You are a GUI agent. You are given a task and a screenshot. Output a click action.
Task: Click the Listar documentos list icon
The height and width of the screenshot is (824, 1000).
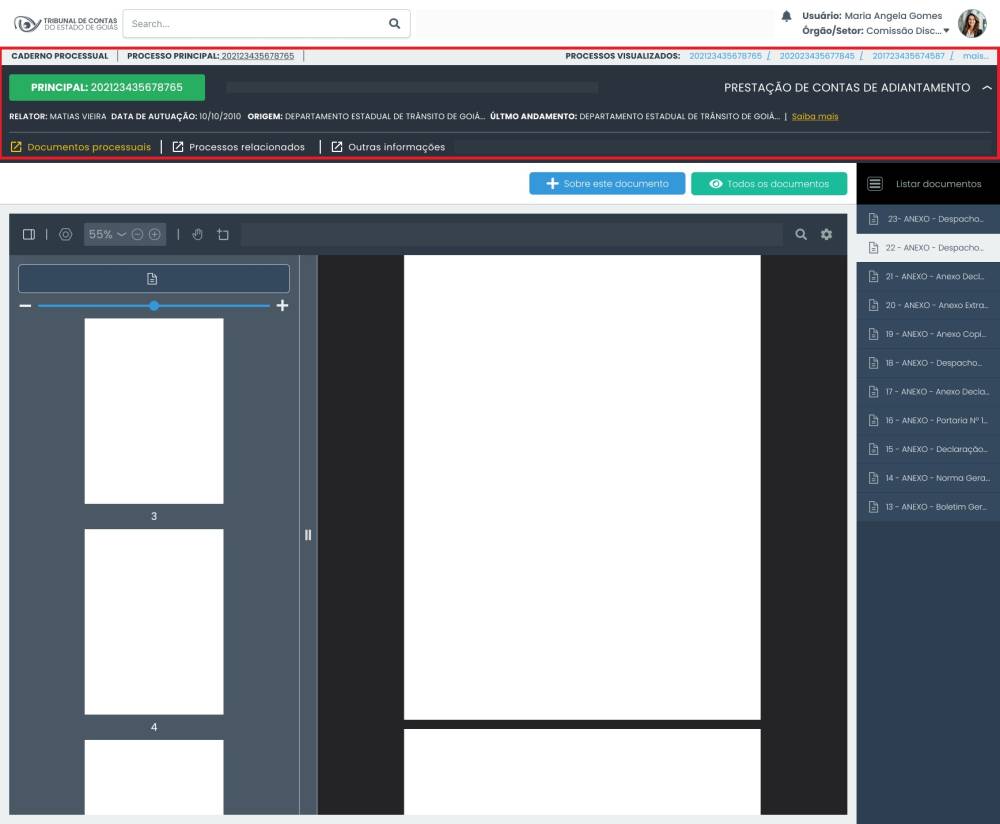click(x=875, y=184)
